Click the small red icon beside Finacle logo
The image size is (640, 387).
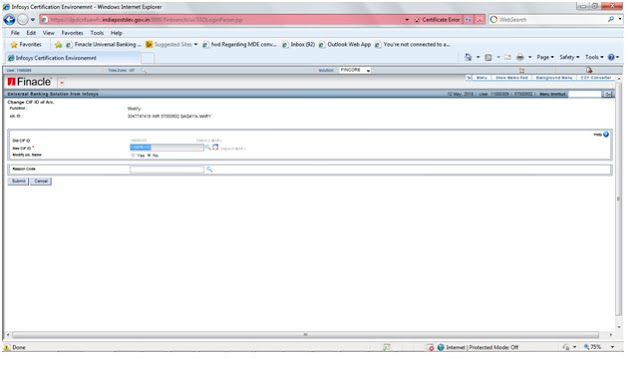point(62,82)
